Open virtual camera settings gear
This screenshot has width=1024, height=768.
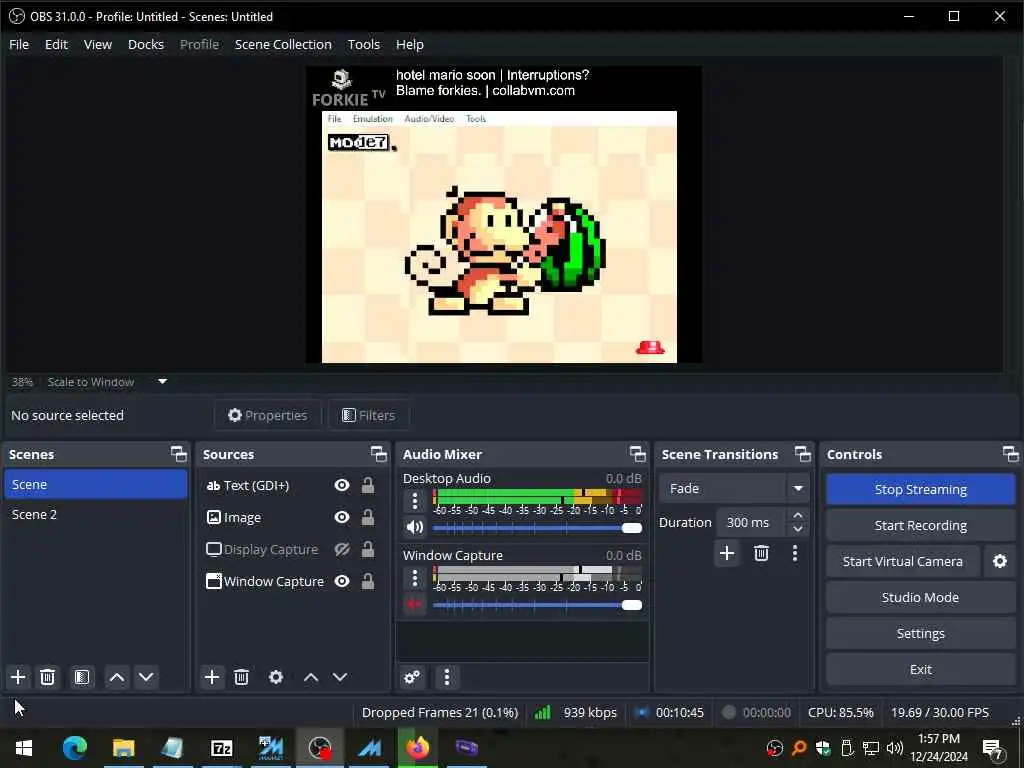click(1000, 562)
